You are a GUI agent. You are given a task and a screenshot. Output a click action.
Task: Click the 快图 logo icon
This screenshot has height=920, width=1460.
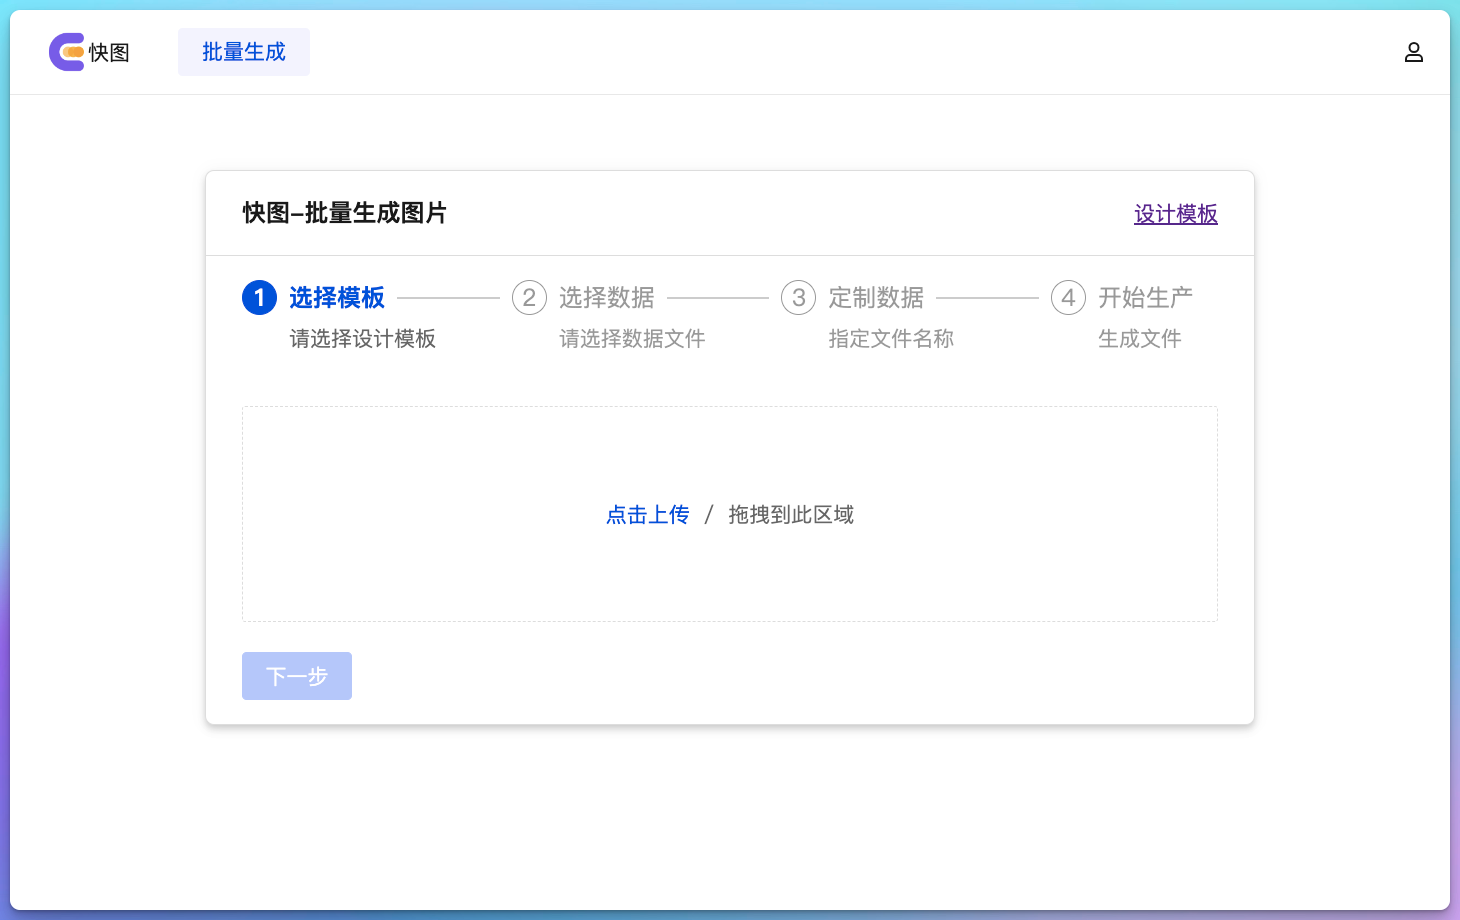[67, 52]
